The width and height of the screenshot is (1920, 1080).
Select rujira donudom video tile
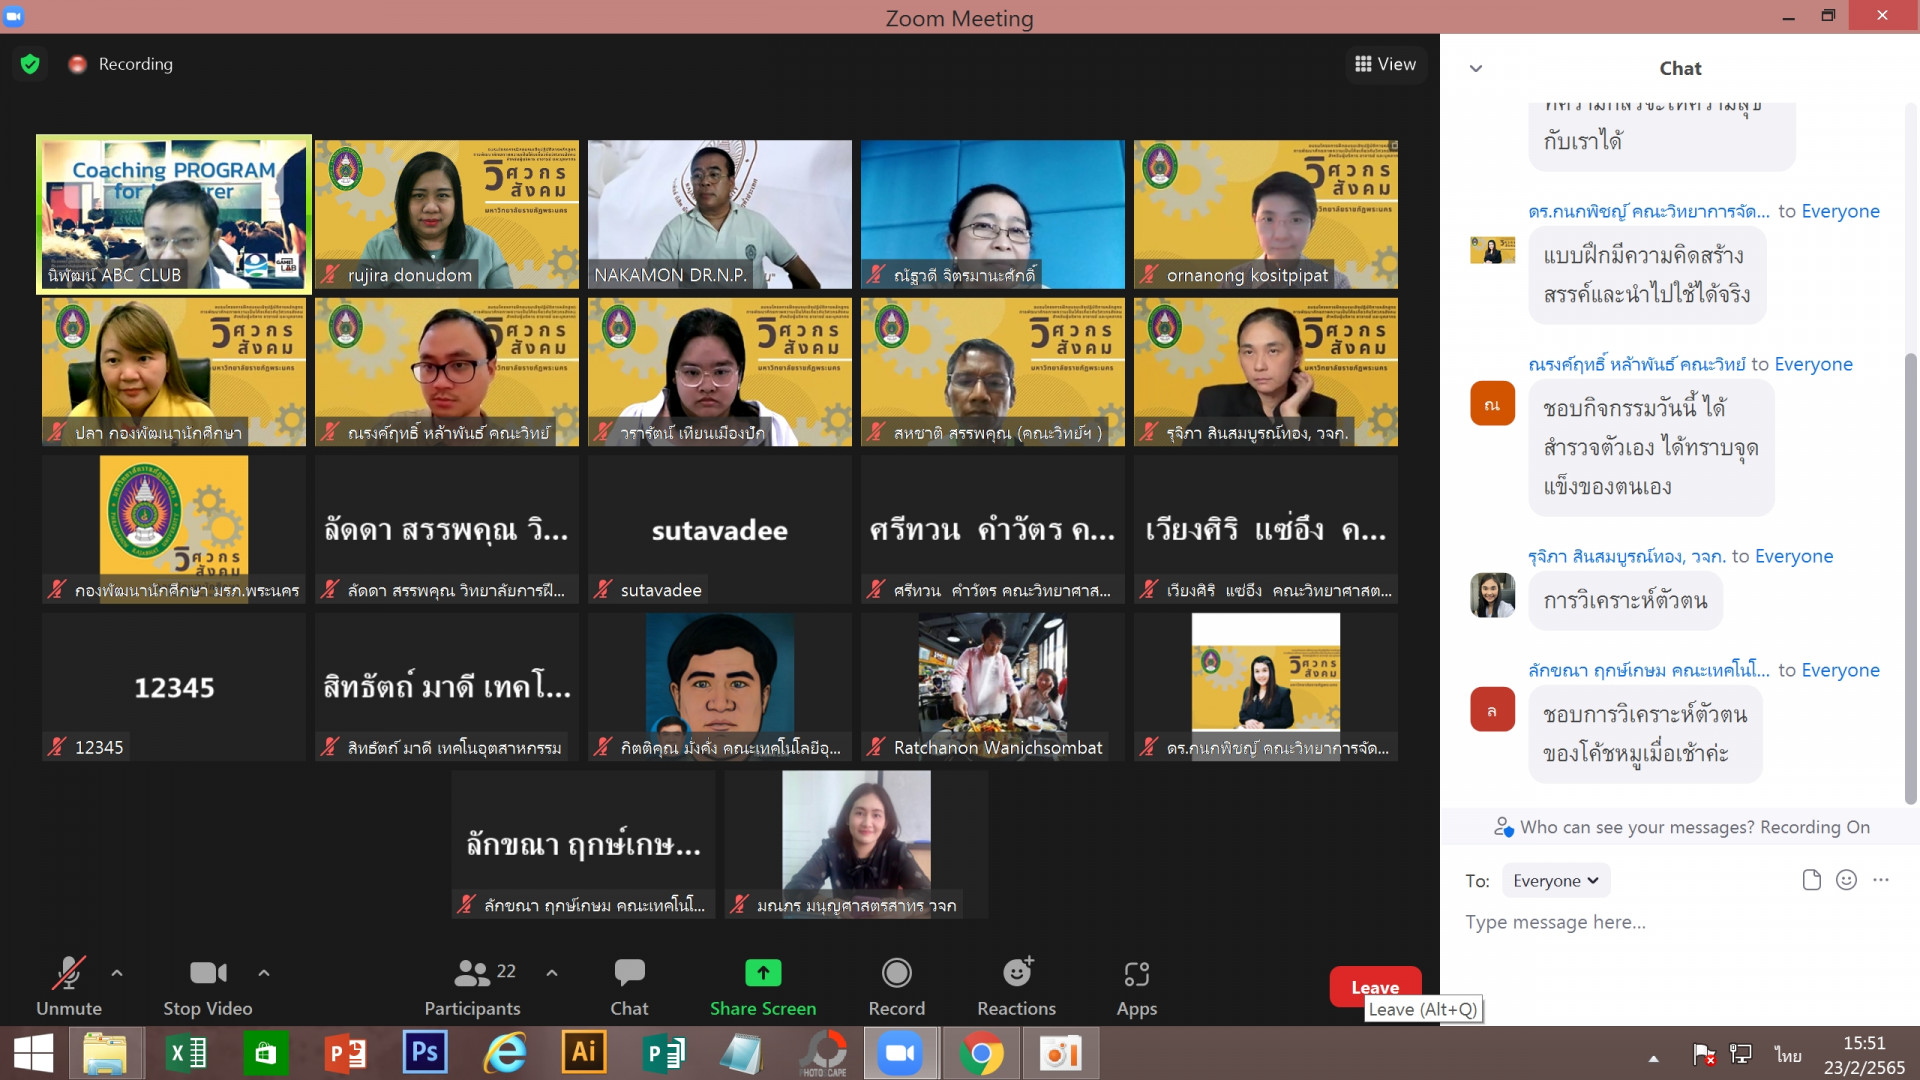click(x=447, y=214)
